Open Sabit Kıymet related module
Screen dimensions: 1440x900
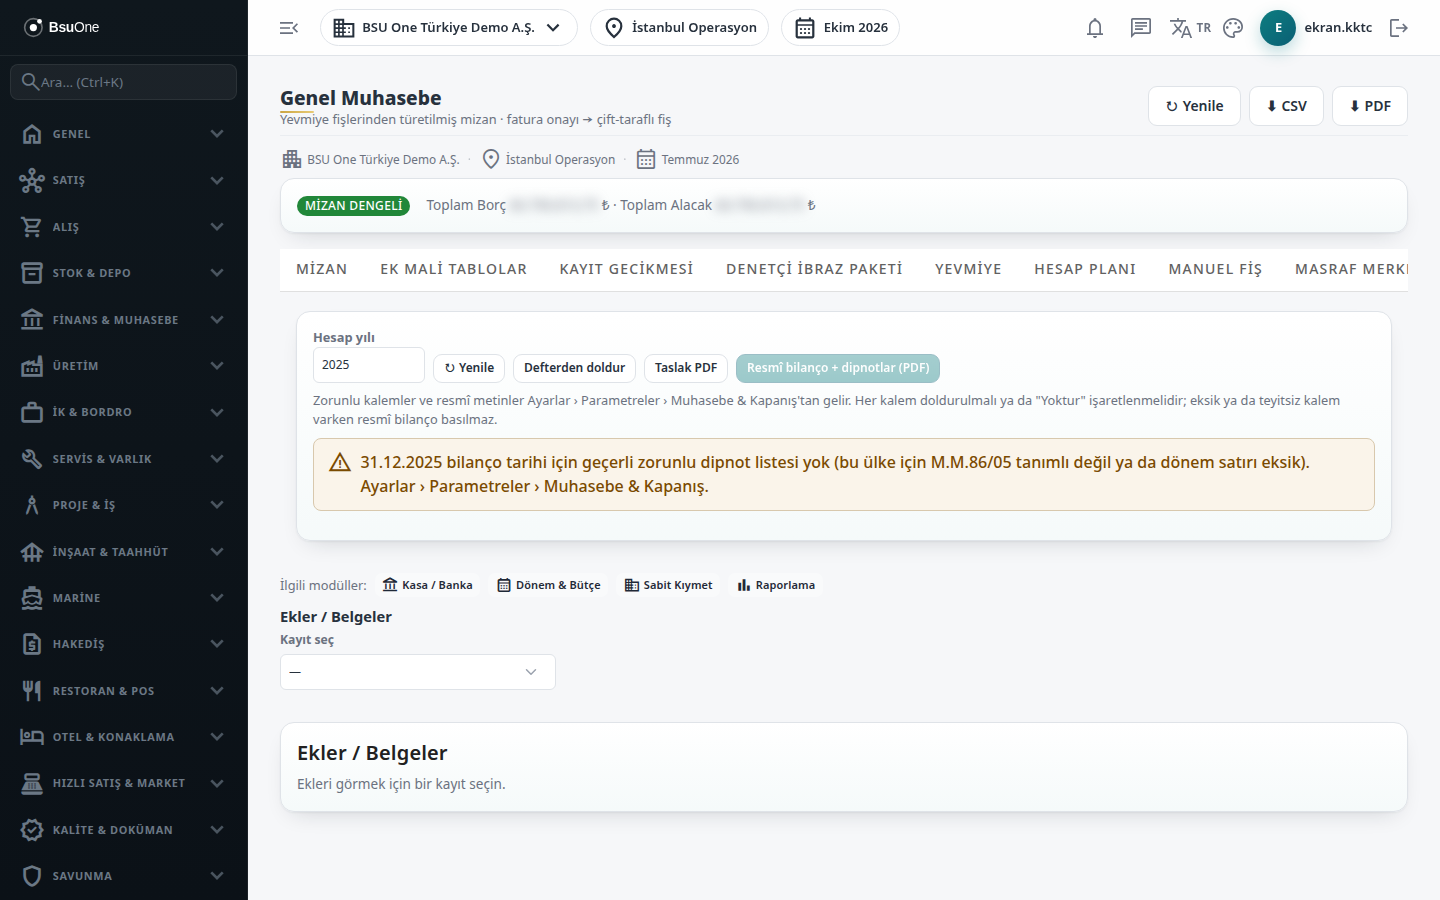[668, 585]
